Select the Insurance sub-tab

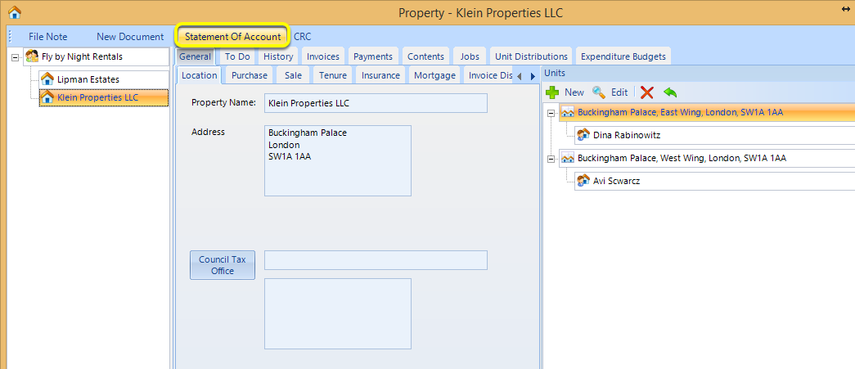(381, 75)
